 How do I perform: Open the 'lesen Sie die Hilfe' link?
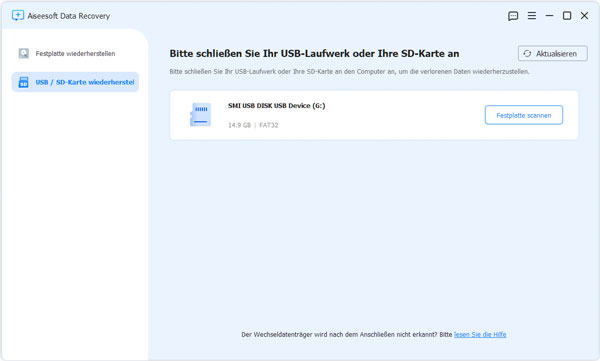pyautogui.click(x=480, y=334)
